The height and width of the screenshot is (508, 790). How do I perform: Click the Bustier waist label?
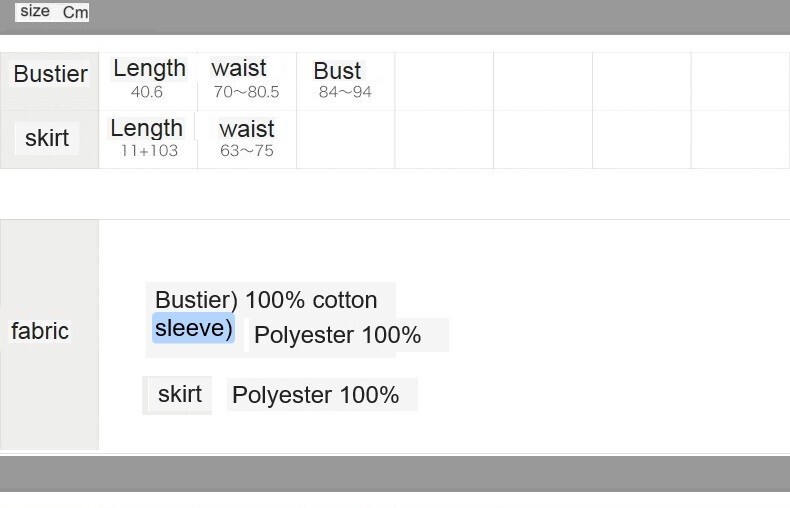click(x=239, y=68)
